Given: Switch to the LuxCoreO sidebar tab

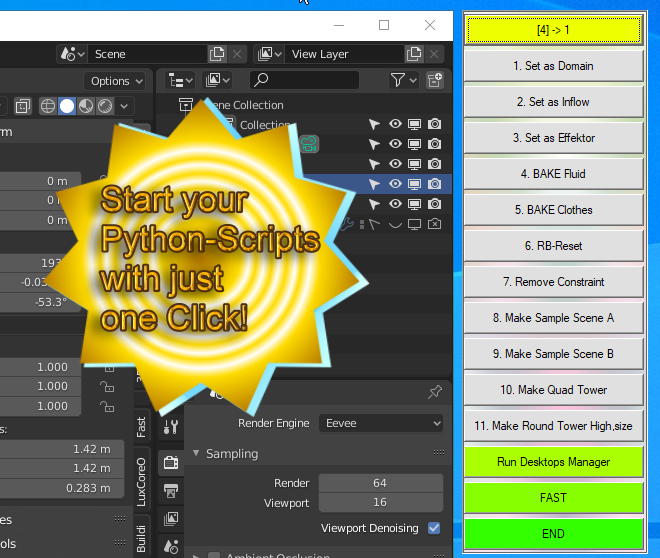Looking at the screenshot, I should pyautogui.click(x=141, y=481).
